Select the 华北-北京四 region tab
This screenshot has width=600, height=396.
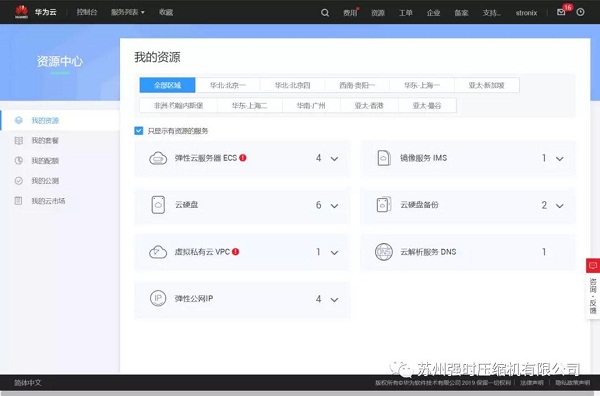pos(292,85)
